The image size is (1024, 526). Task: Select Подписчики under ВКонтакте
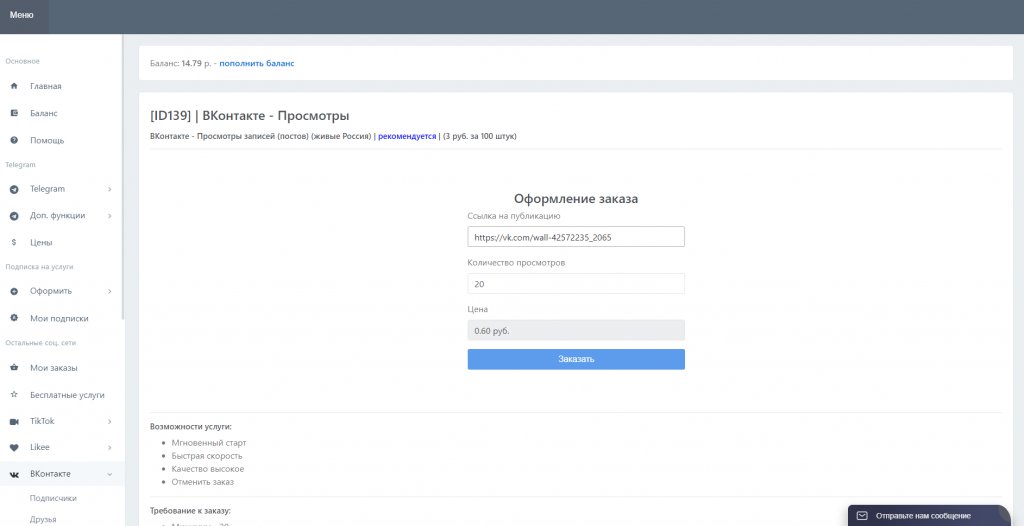pyautogui.click(x=53, y=498)
